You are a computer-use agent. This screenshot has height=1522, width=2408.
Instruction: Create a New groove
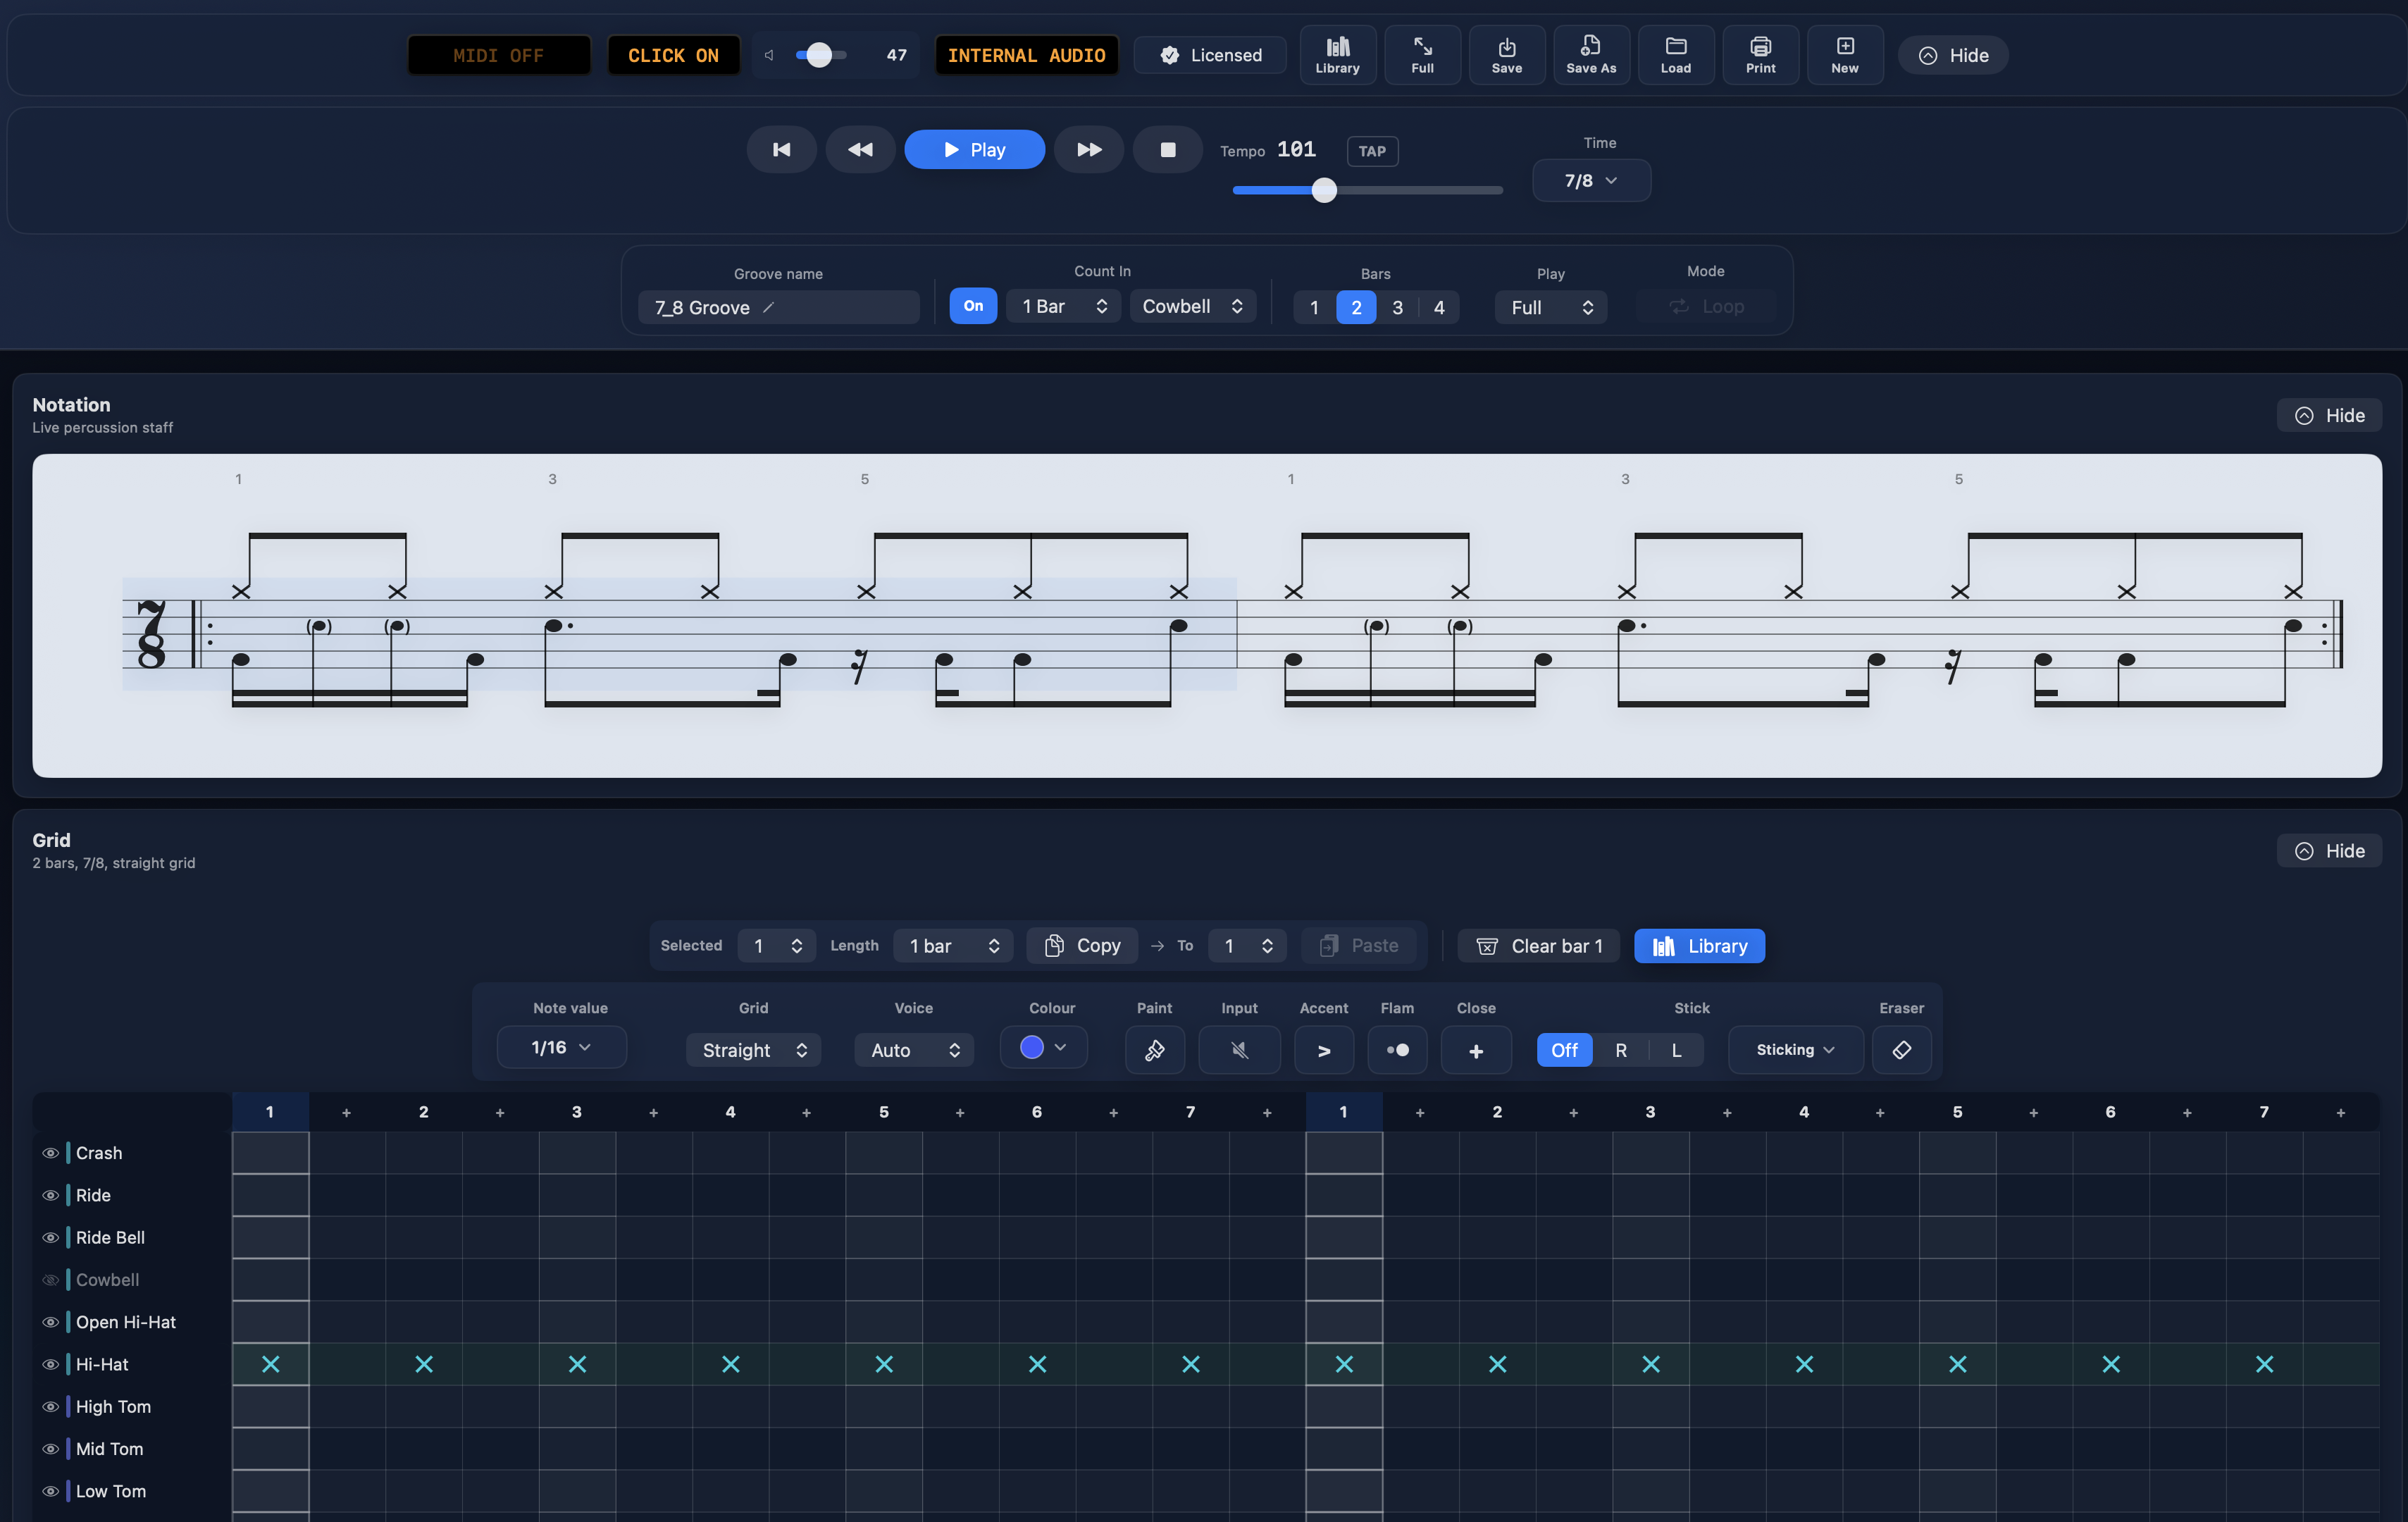pos(1844,55)
